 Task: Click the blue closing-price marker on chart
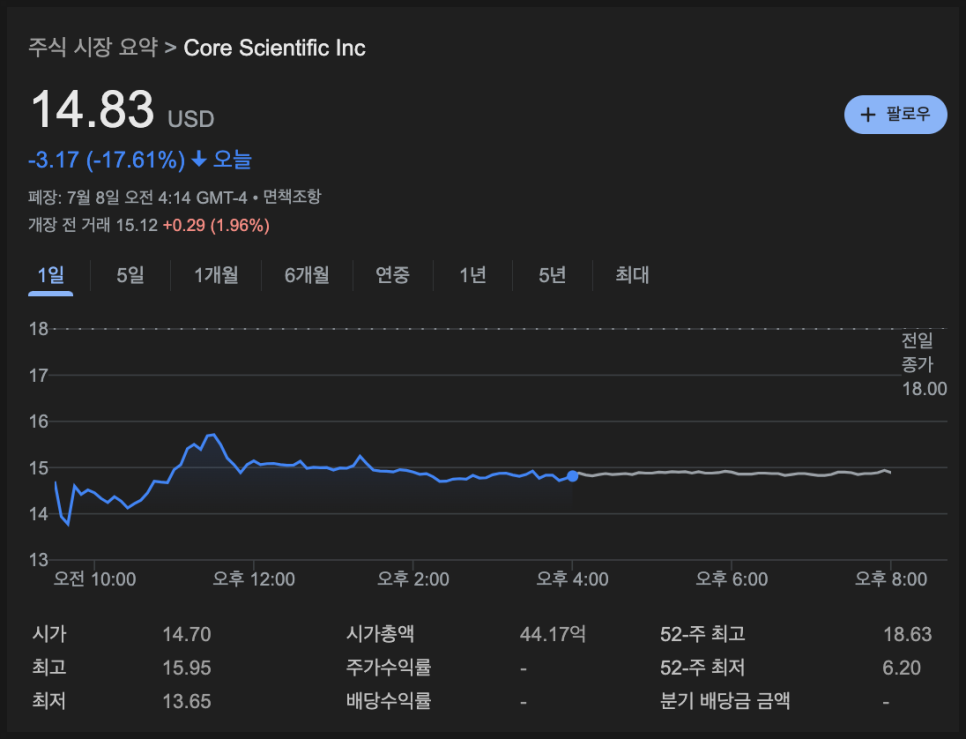pos(572,475)
